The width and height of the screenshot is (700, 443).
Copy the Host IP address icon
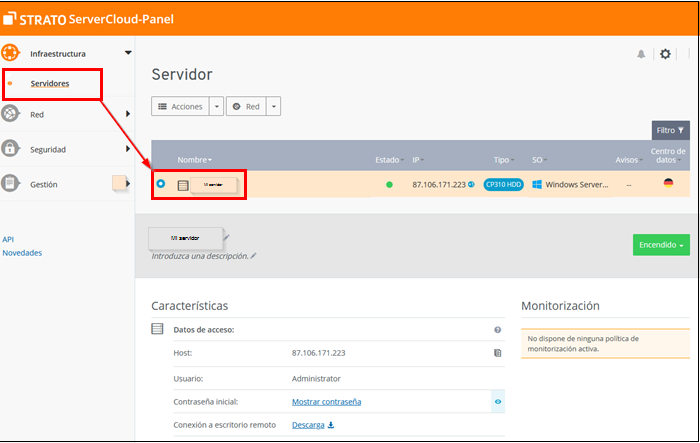497,353
